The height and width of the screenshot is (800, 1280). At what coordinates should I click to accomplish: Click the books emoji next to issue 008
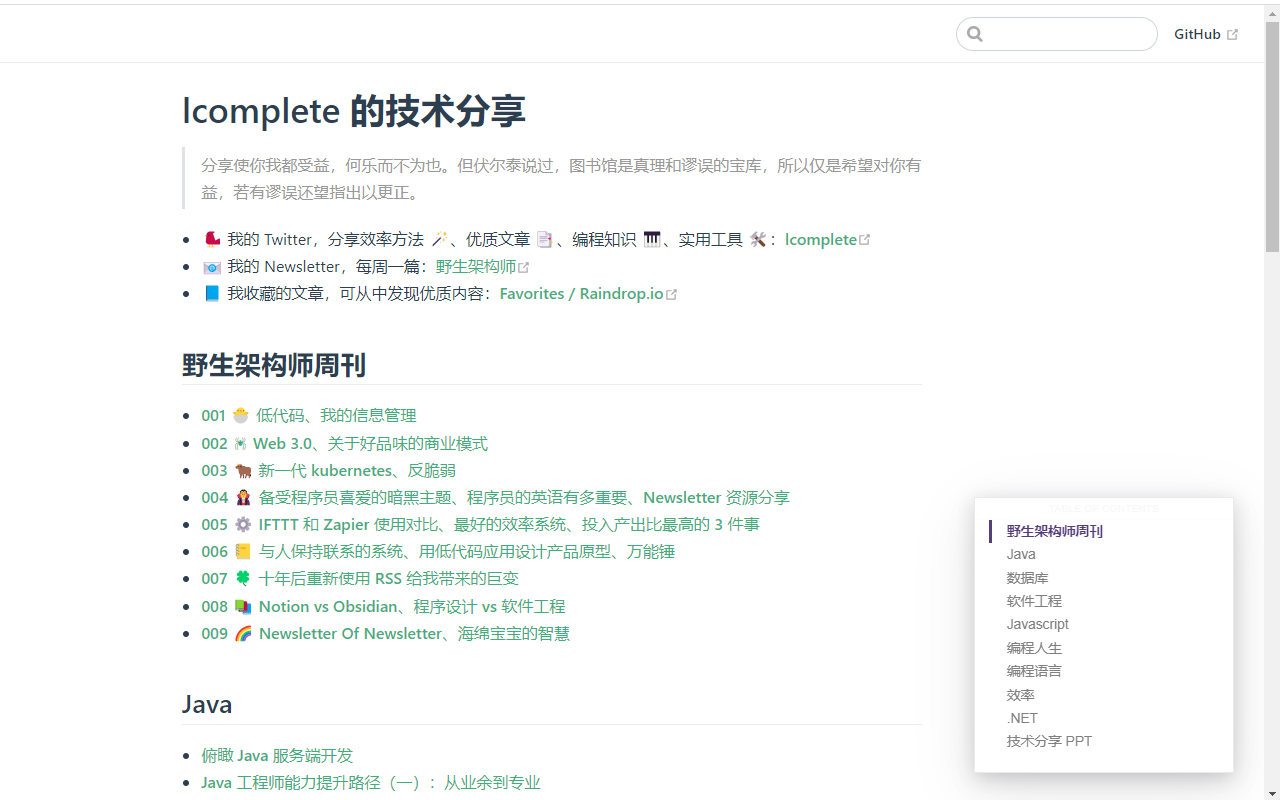coord(243,606)
